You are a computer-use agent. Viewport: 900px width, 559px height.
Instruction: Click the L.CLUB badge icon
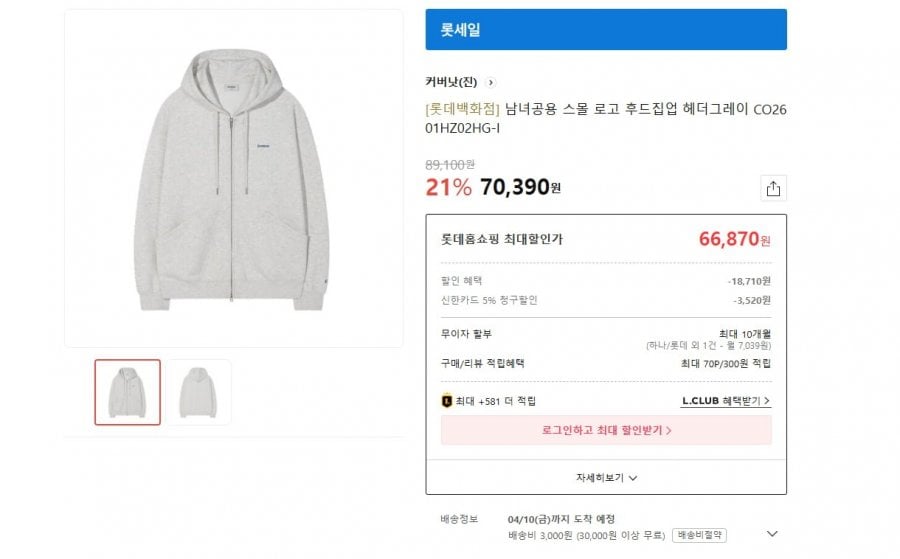pyautogui.click(x=447, y=401)
